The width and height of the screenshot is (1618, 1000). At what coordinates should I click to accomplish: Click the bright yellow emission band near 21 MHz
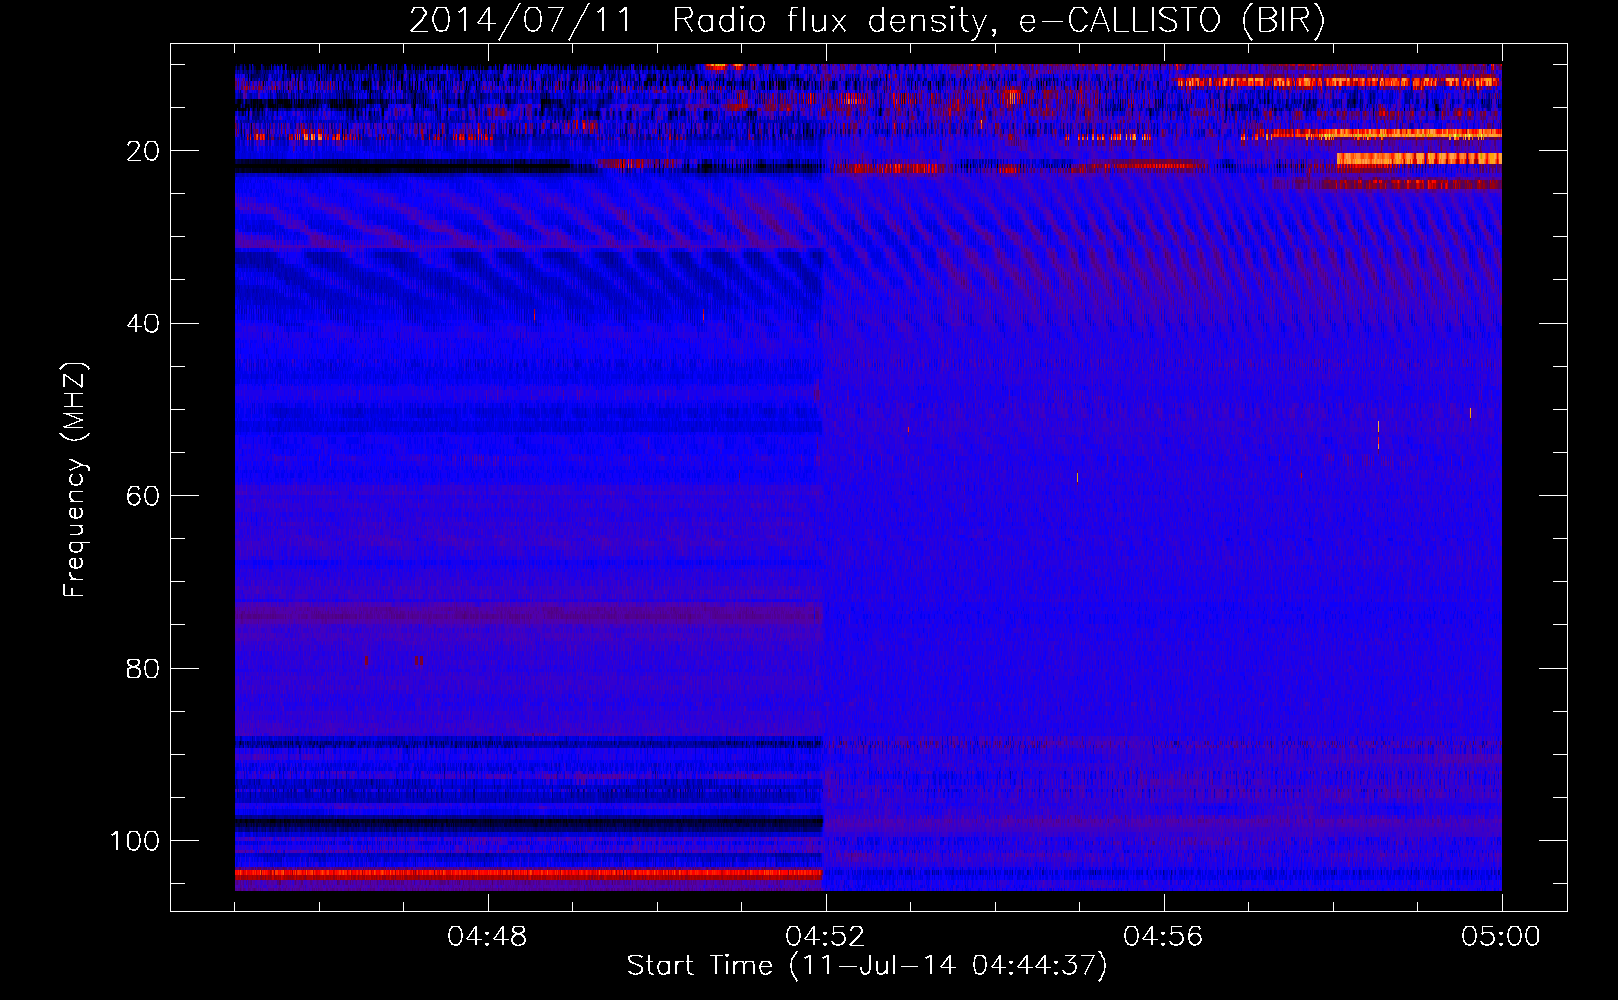click(1419, 158)
